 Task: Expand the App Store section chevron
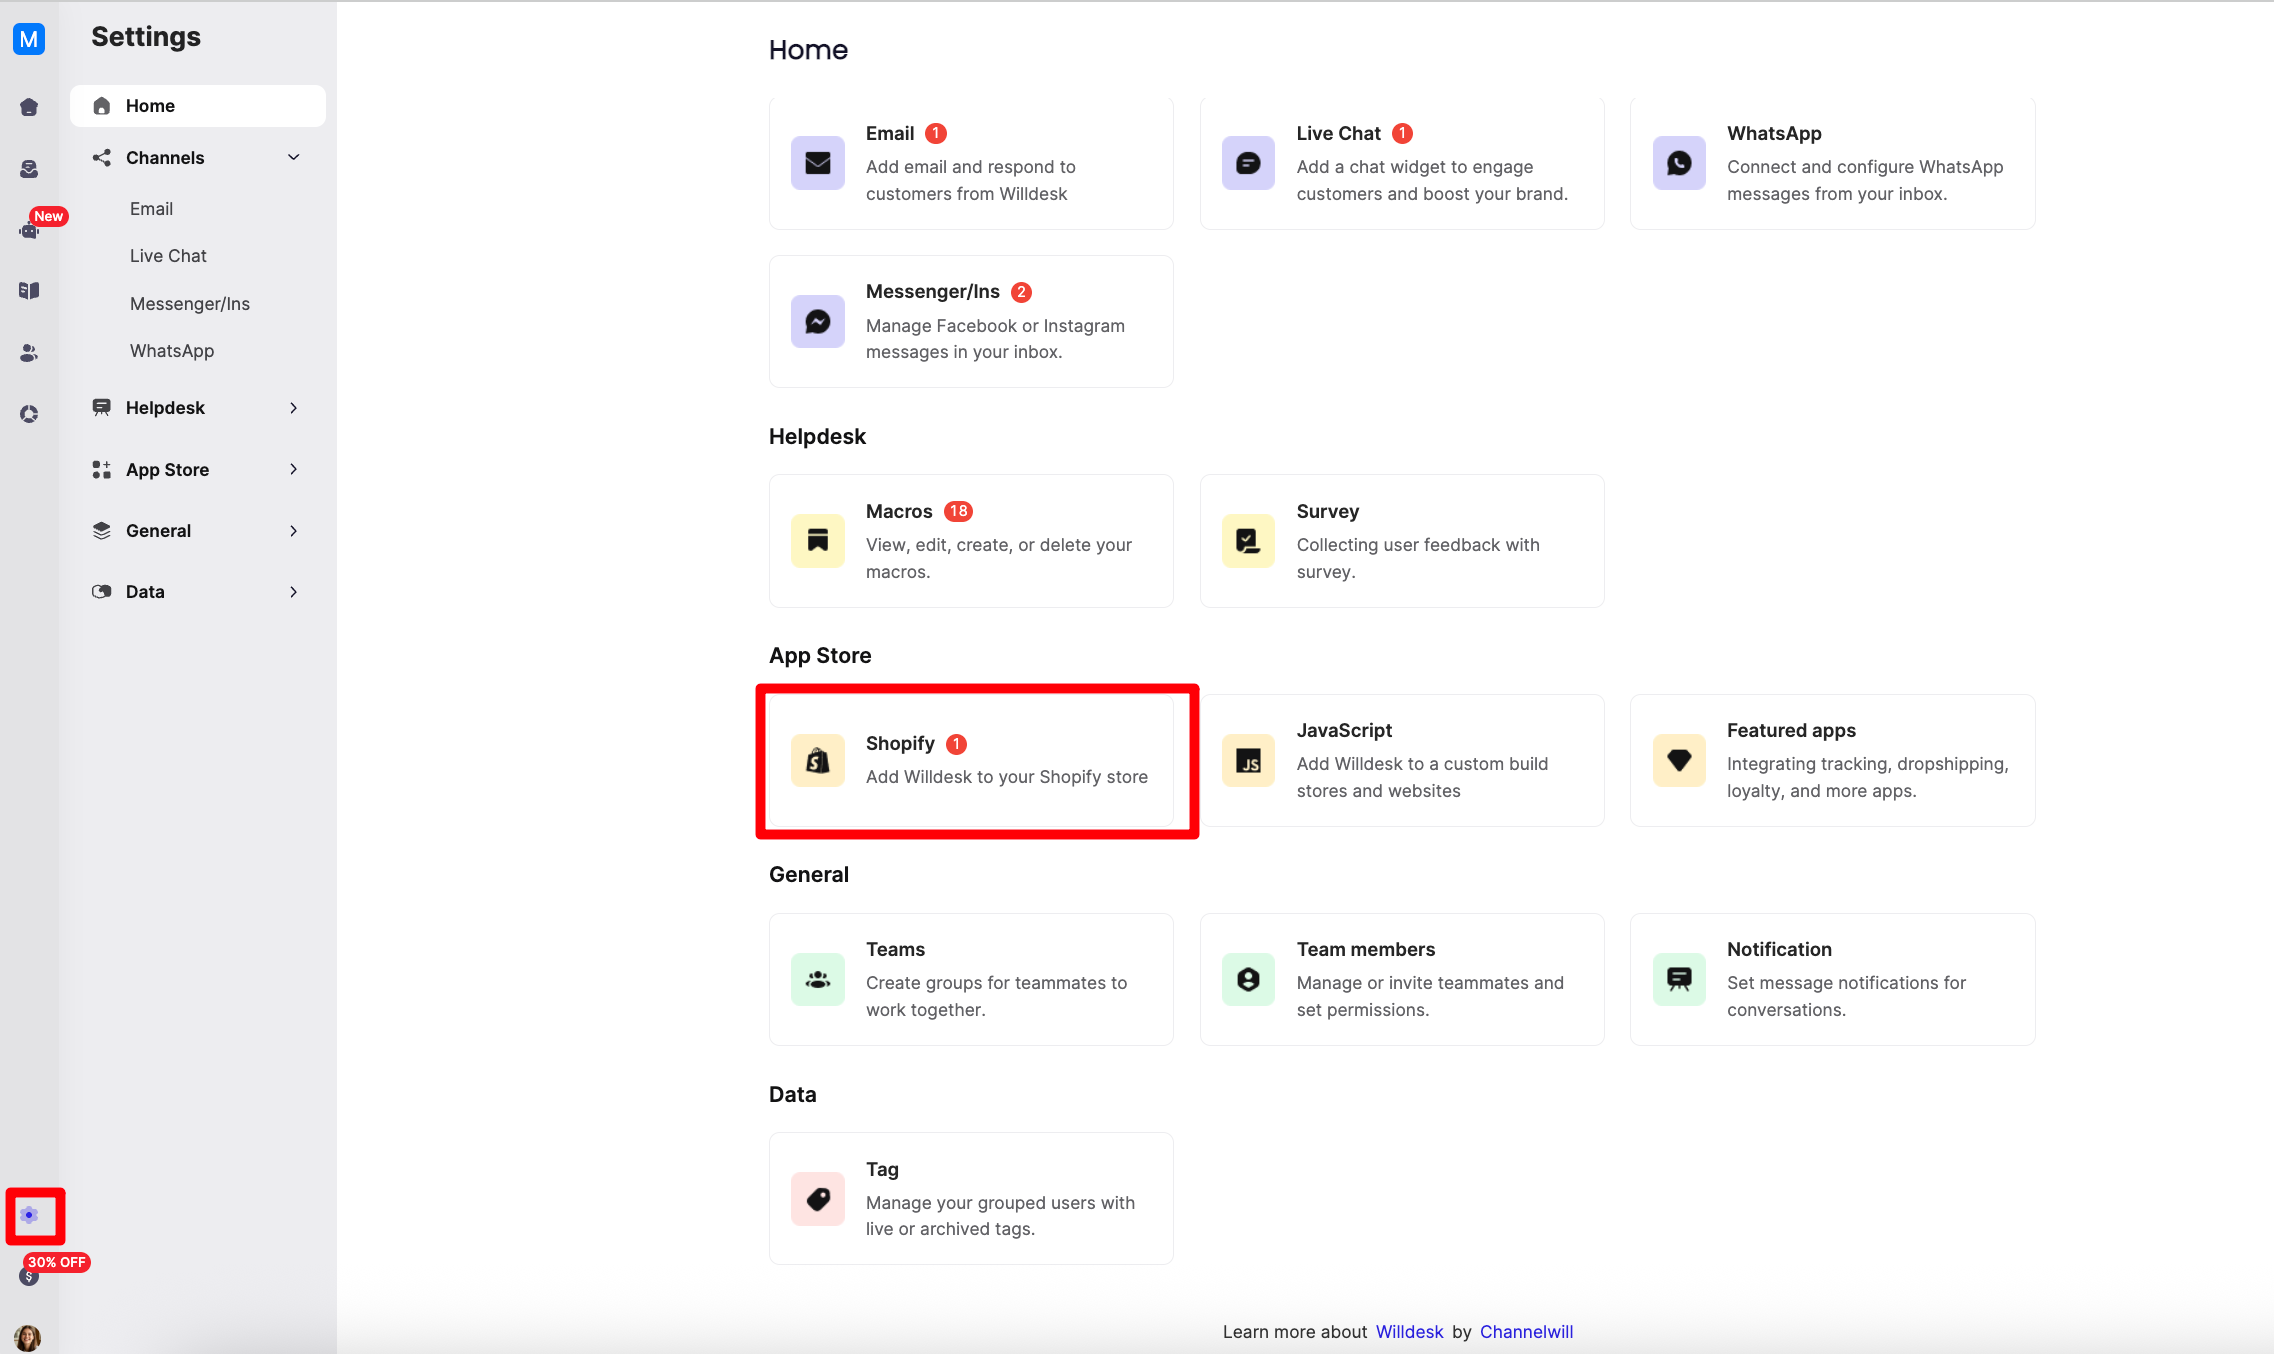click(x=294, y=470)
